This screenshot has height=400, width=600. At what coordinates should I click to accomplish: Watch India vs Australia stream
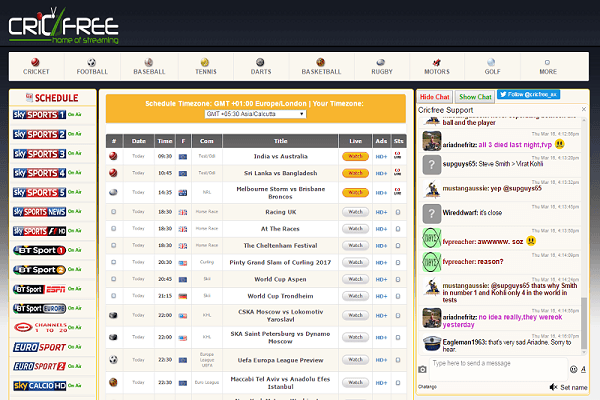(355, 156)
